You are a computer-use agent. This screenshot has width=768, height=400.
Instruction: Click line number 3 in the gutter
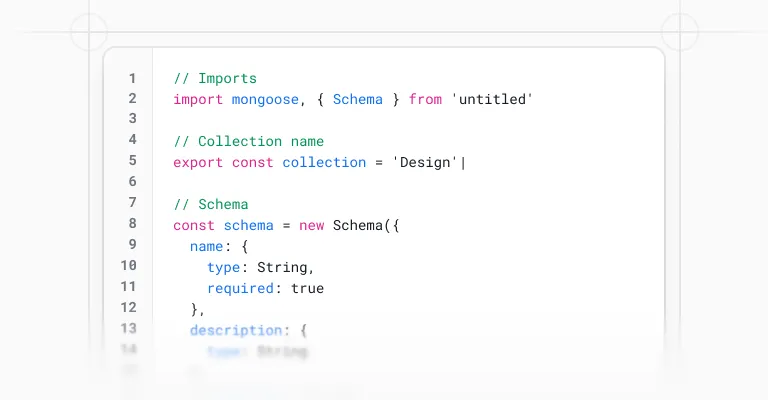[132, 118]
